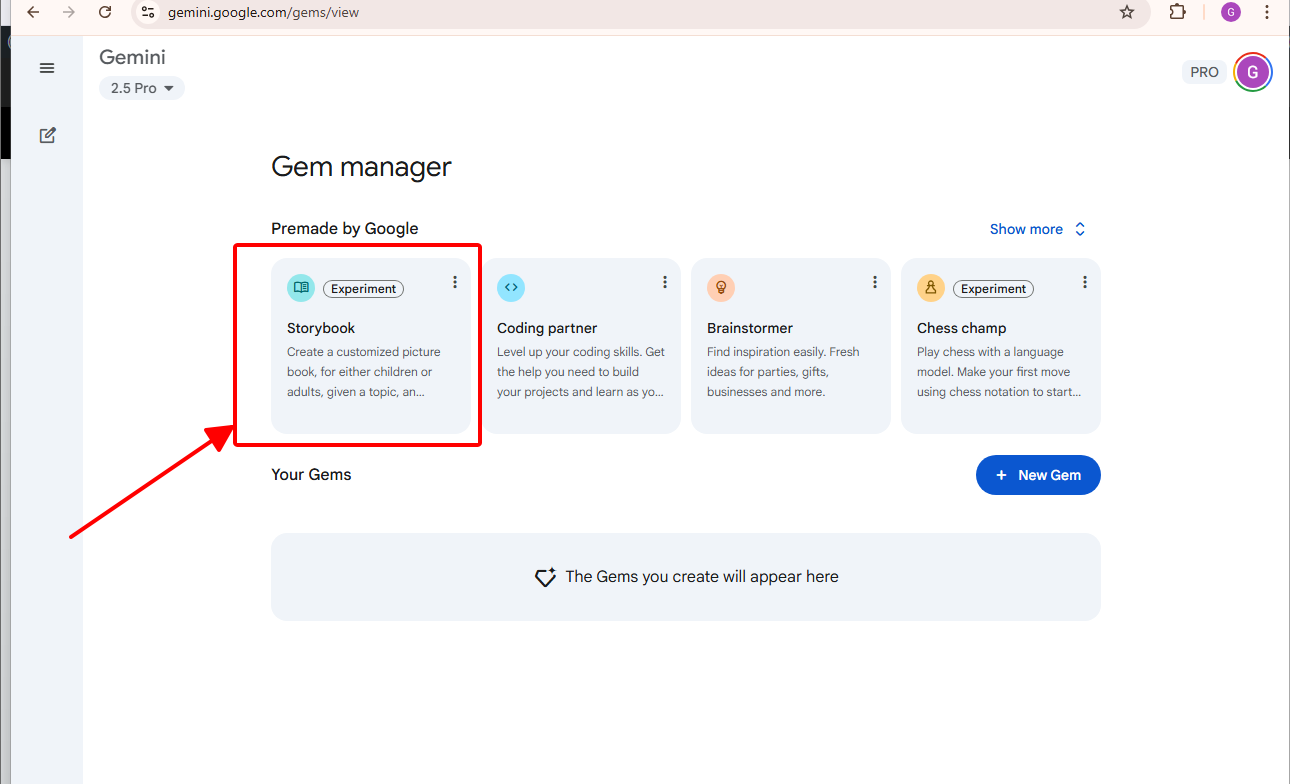Screen dimensions: 1290x784
Task: Start a new chat with pencil icon
Action: click(47, 135)
